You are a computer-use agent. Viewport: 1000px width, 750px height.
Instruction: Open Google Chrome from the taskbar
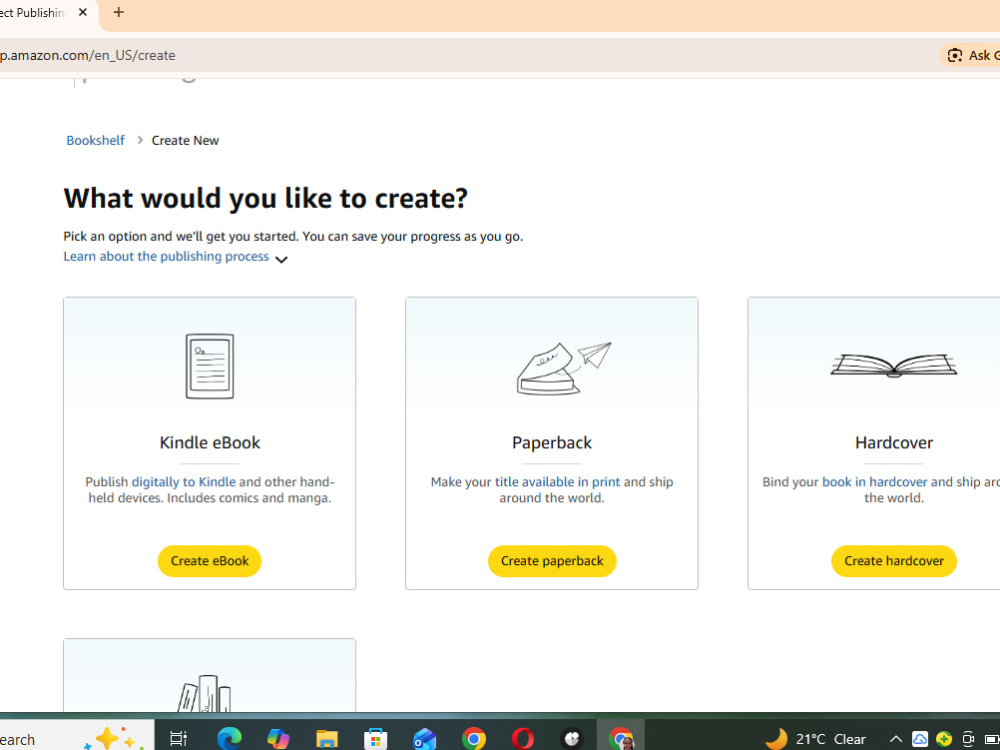(x=474, y=739)
